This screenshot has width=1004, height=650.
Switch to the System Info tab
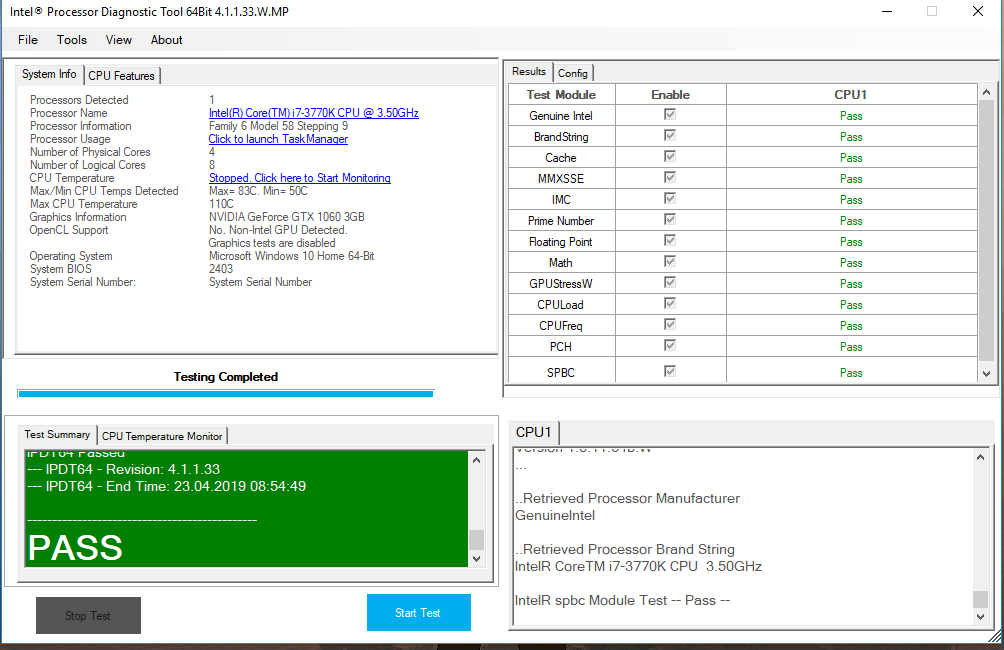click(49, 74)
